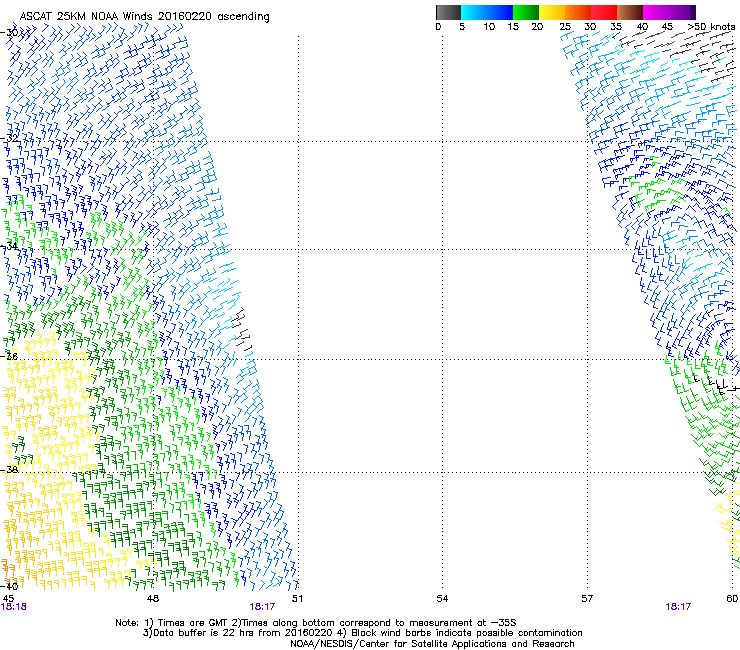
Task: Click the '-40' latitude axis label
Action: pyautogui.click(x=9, y=586)
